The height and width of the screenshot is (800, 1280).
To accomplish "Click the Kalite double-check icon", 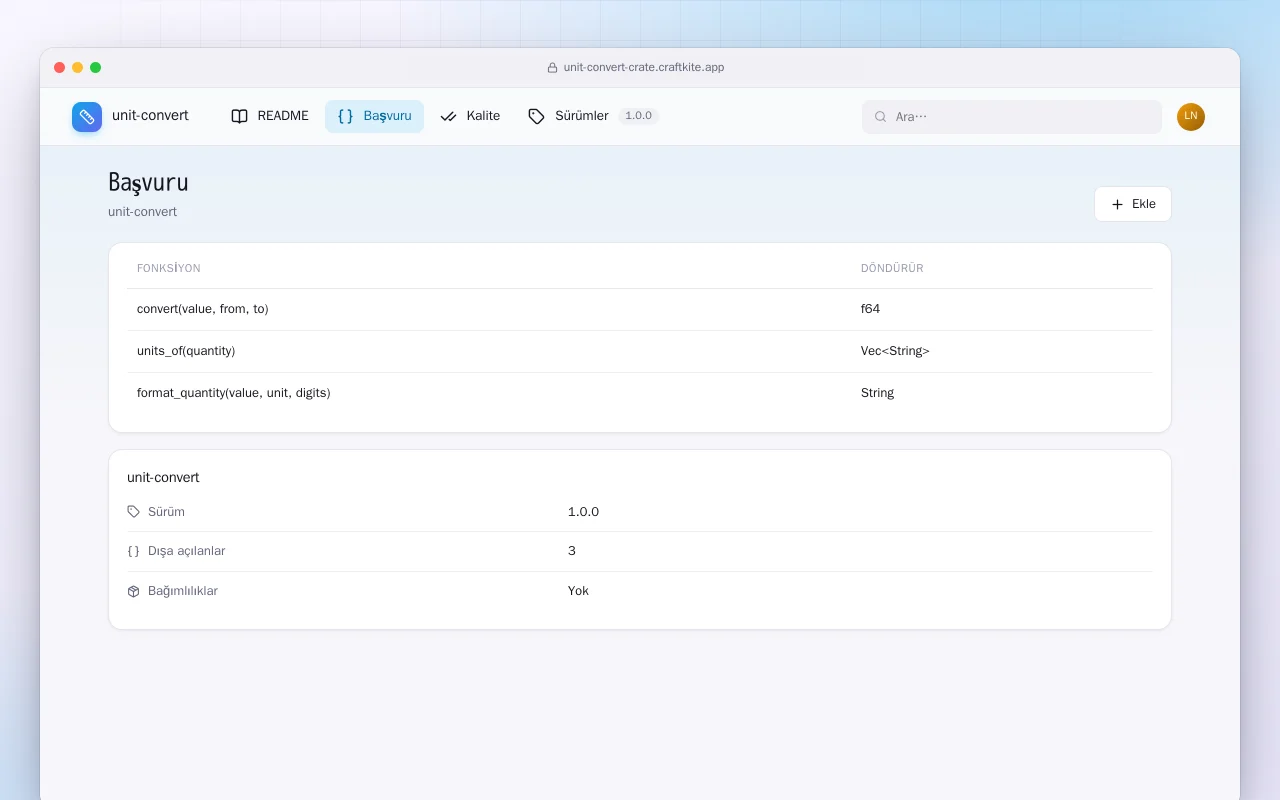I will (x=448, y=116).
